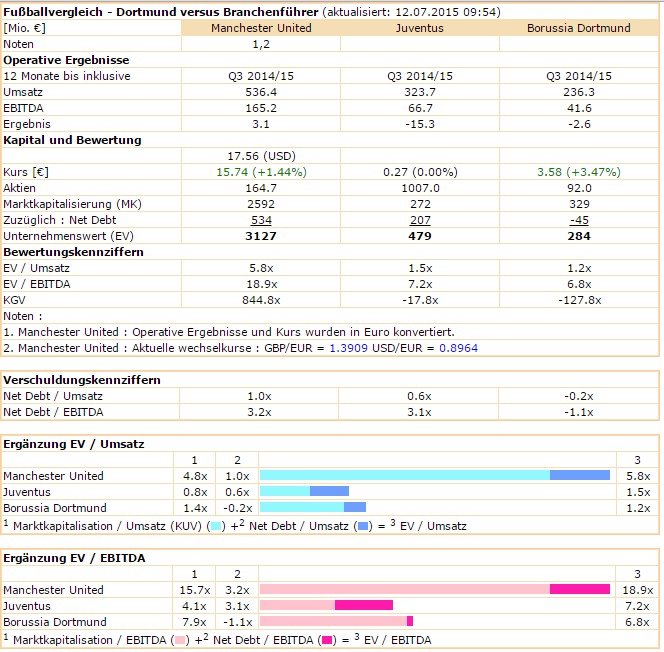Click Manchester United enterprise value 3127
The image size is (664, 652).
coord(261,236)
